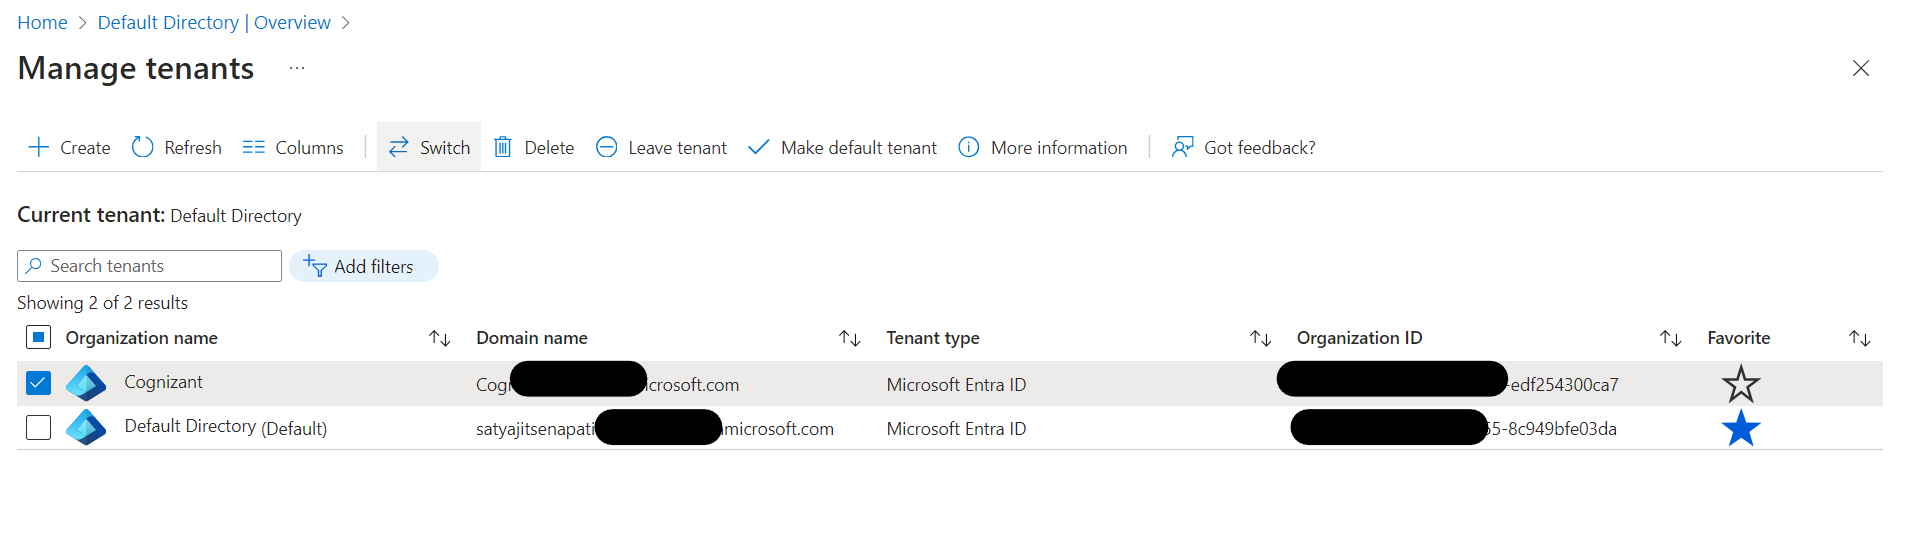Click the Switch tenant button

pyautogui.click(x=429, y=148)
